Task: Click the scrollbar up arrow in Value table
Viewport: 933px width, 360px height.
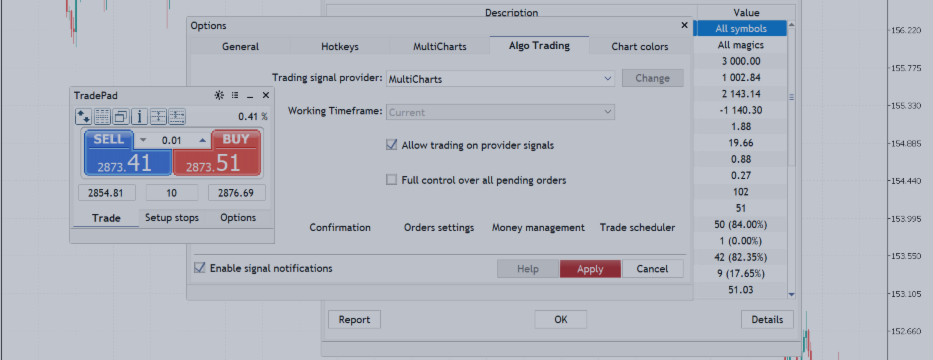Action: [791, 25]
